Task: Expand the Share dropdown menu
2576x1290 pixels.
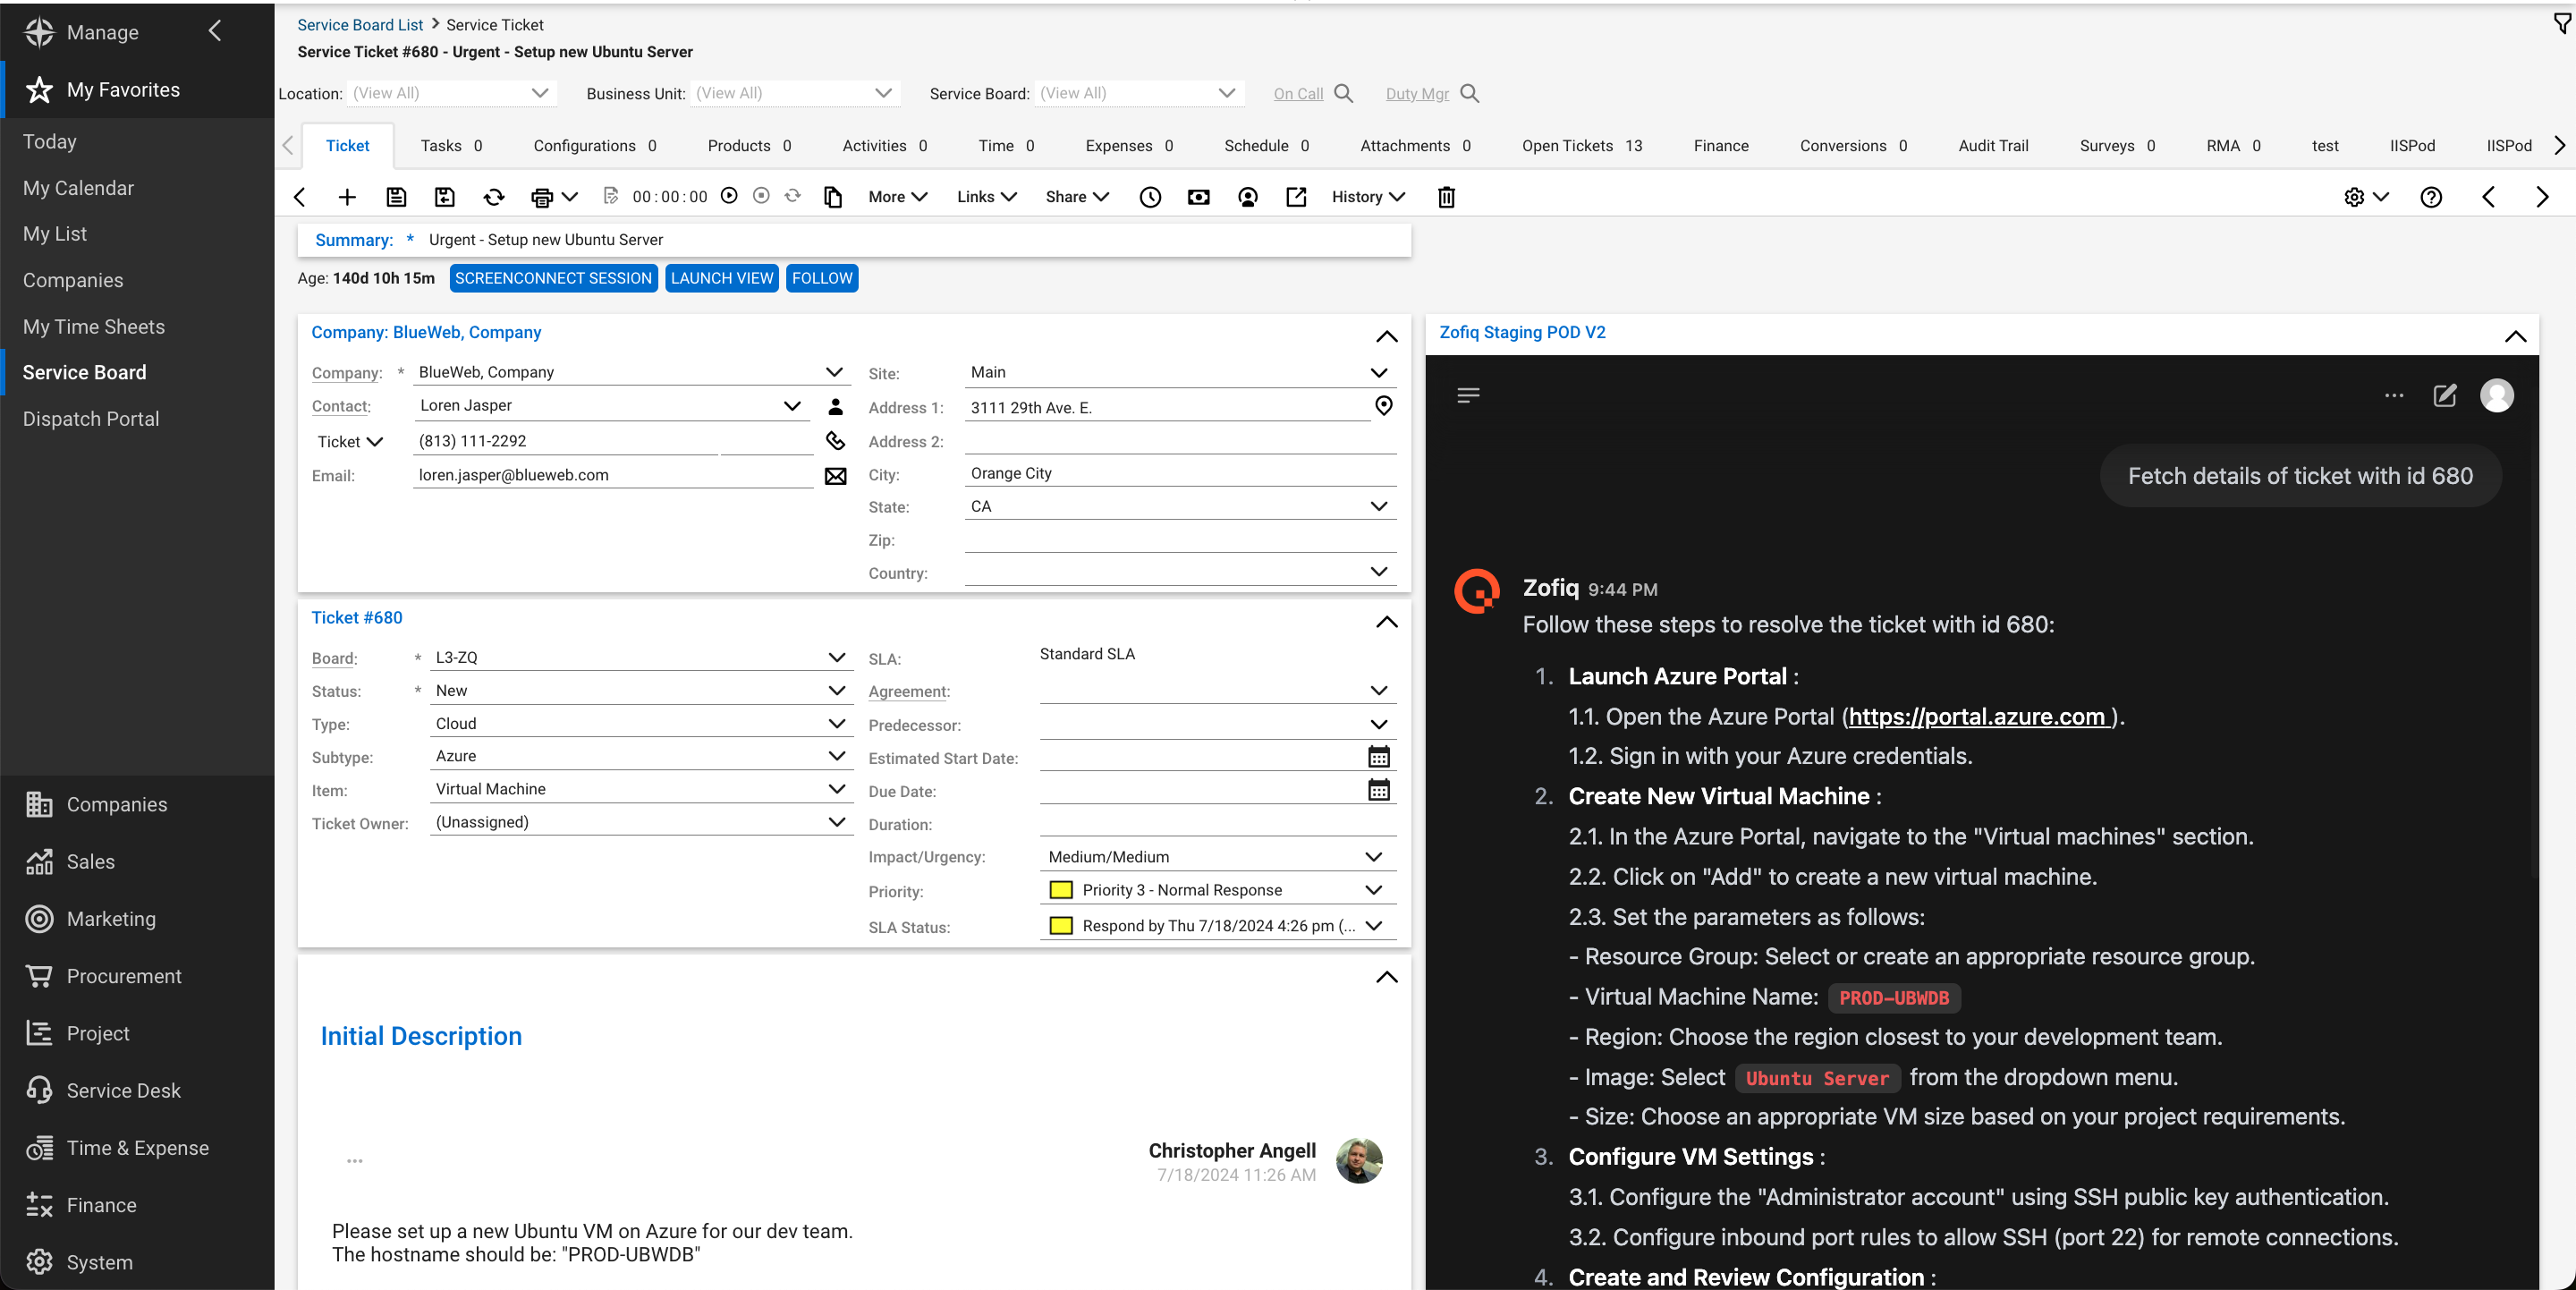Action: [x=1077, y=197]
